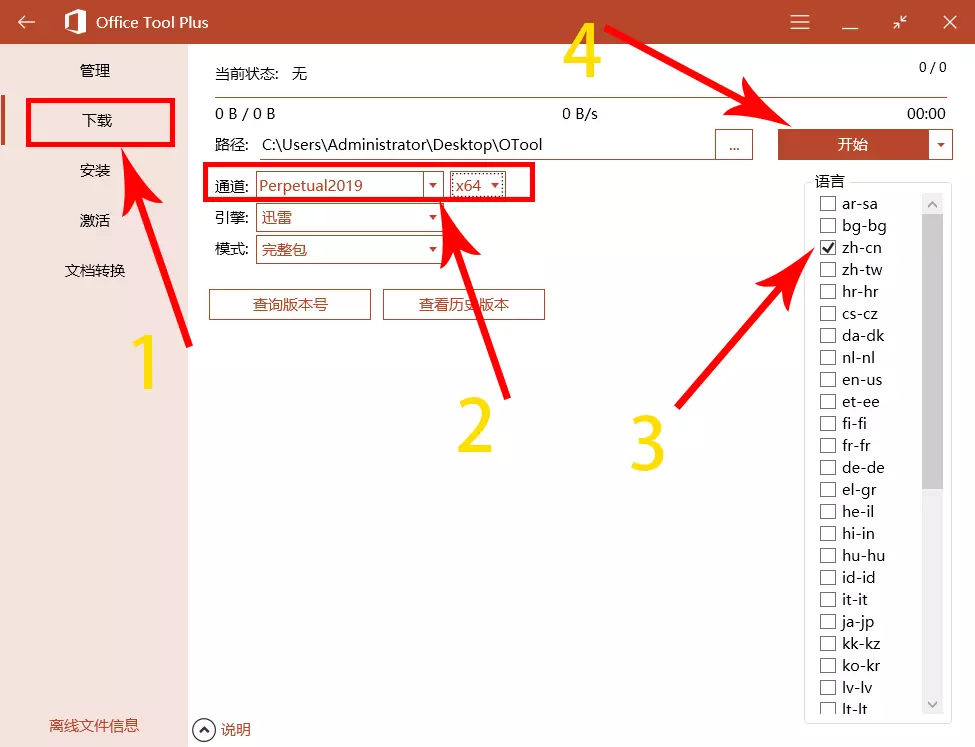
Task: Open the 管理 section in the sidebar
Action: [95, 70]
